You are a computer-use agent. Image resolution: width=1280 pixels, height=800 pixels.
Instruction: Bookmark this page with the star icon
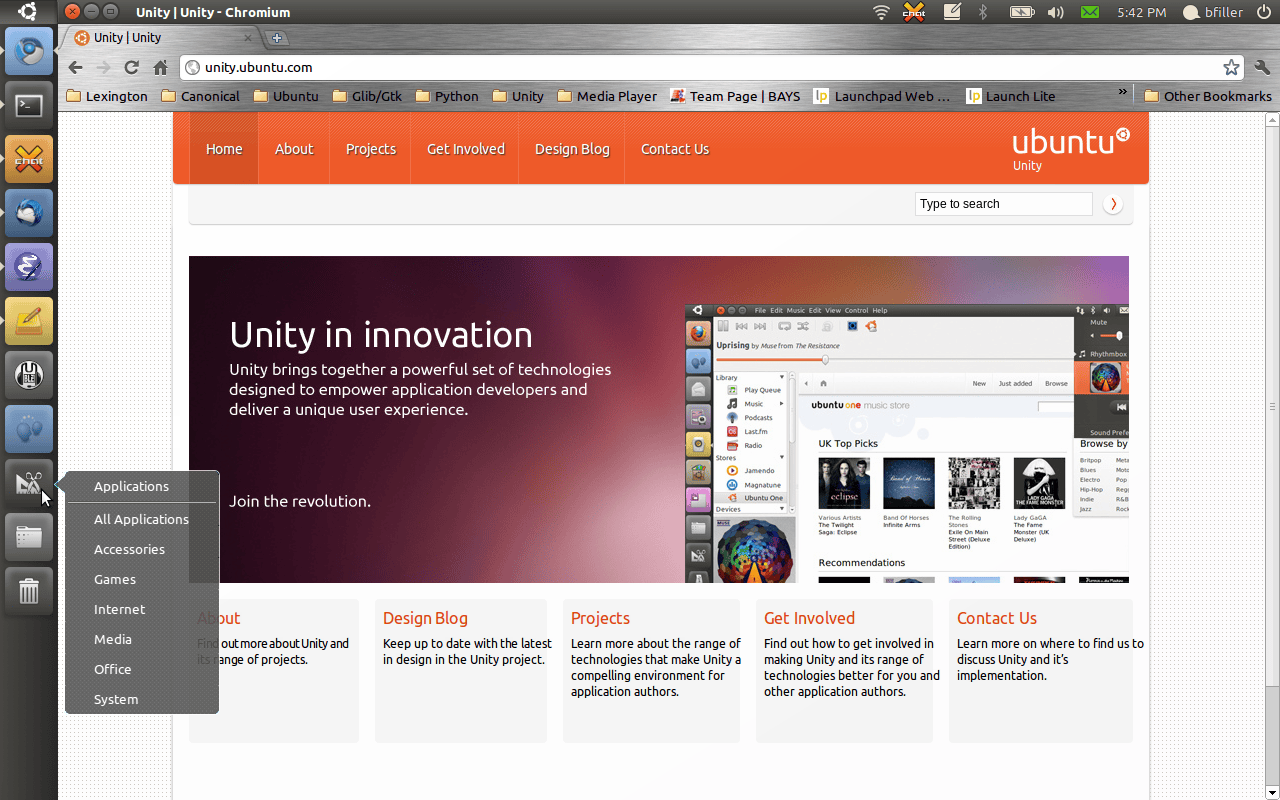pyautogui.click(x=1231, y=68)
